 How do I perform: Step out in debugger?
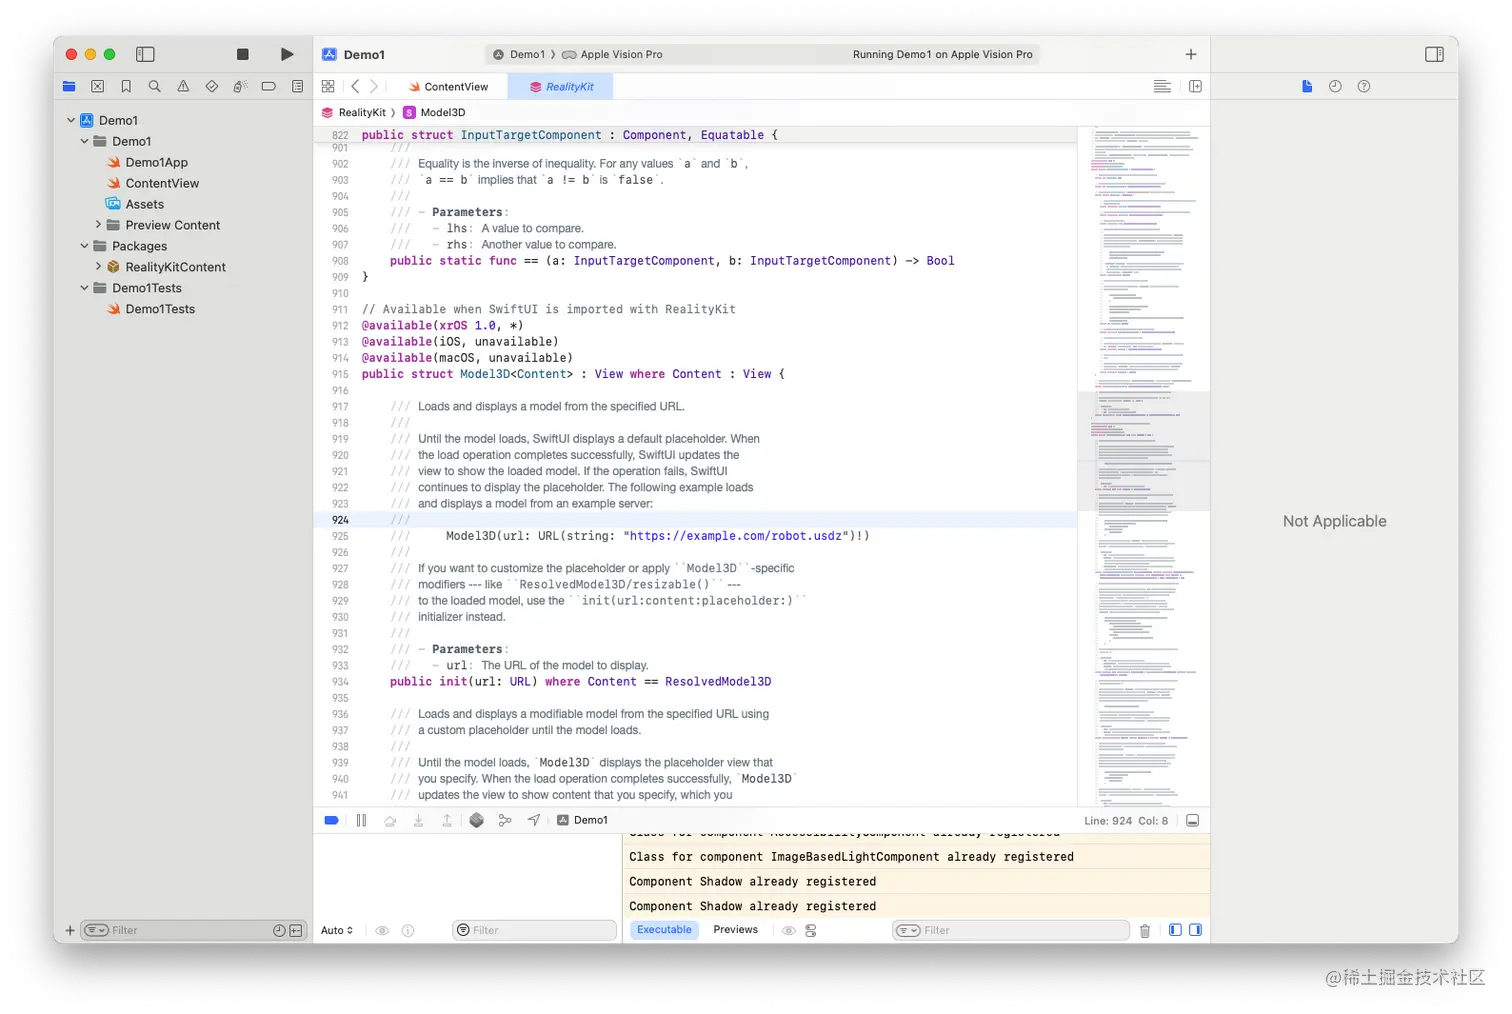(x=447, y=820)
